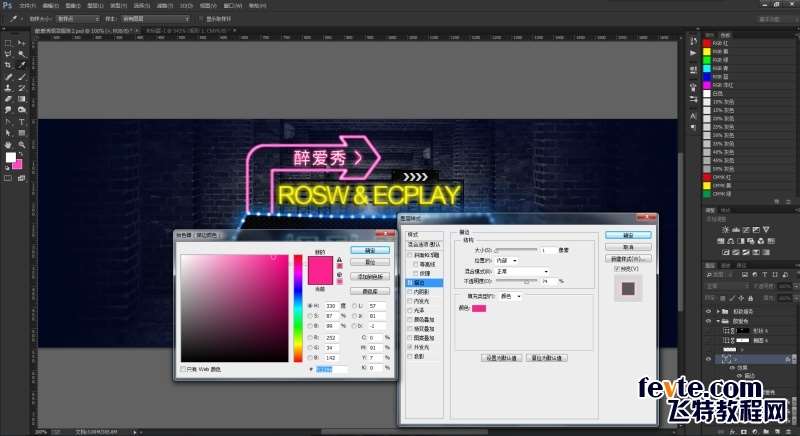The width and height of the screenshot is (800, 436).
Task: Select the L lightness radio button
Action: pos(355,306)
